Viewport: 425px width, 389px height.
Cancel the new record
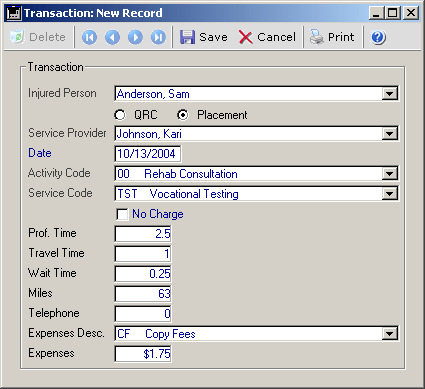tap(267, 37)
